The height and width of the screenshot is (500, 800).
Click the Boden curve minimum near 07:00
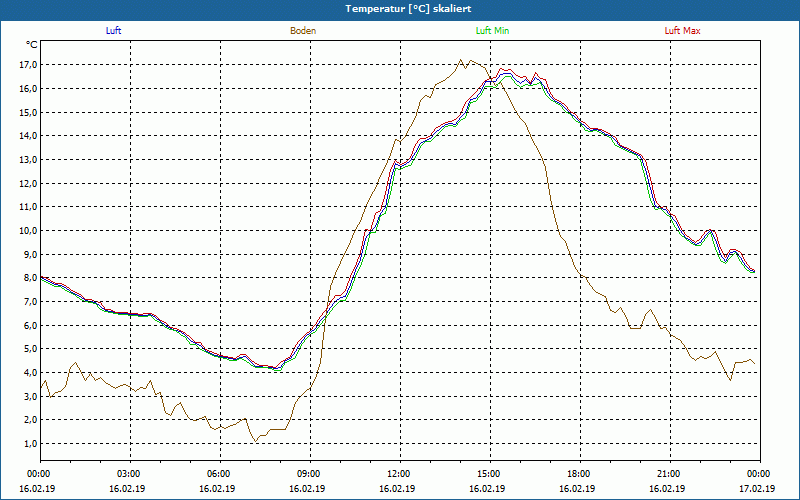pos(256,441)
